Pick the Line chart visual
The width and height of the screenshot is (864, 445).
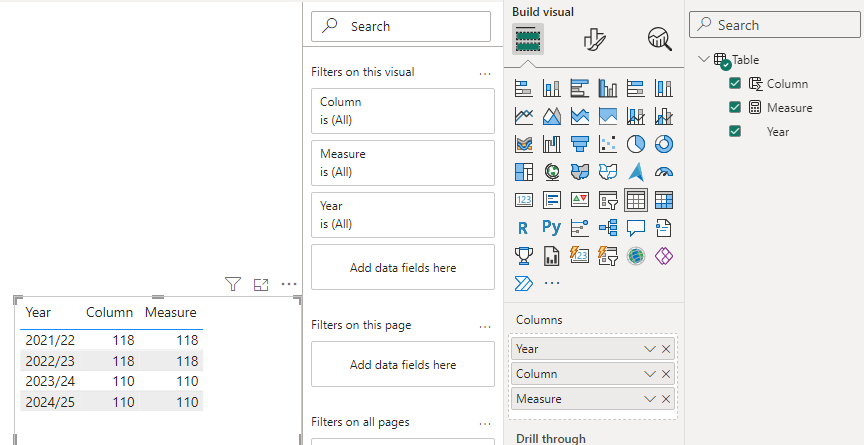click(x=523, y=116)
